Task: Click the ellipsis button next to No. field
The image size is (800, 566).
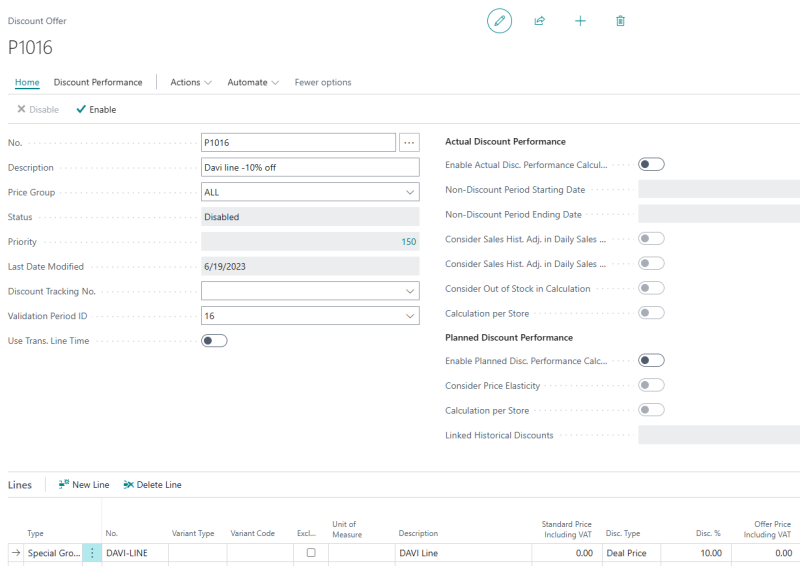Action: coord(409,143)
